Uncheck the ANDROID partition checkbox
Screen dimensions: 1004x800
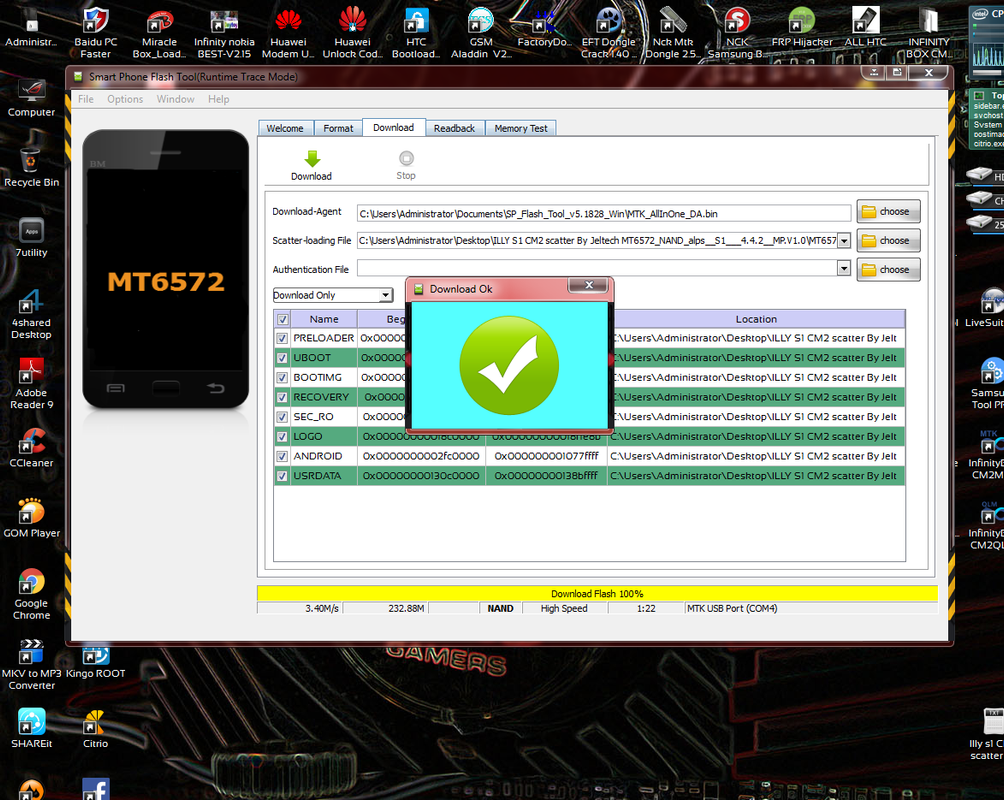coord(282,457)
